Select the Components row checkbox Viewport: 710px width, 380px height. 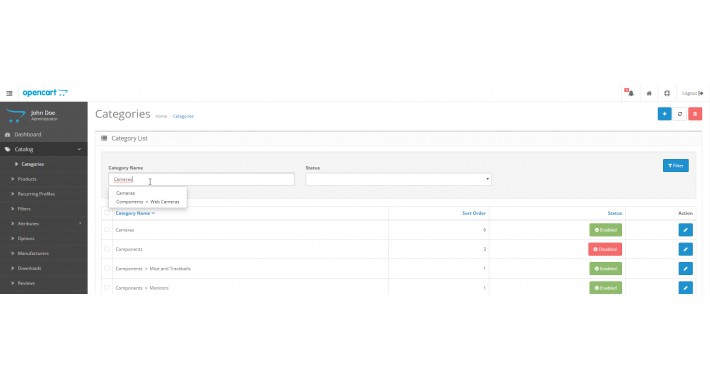(x=107, y=249)
